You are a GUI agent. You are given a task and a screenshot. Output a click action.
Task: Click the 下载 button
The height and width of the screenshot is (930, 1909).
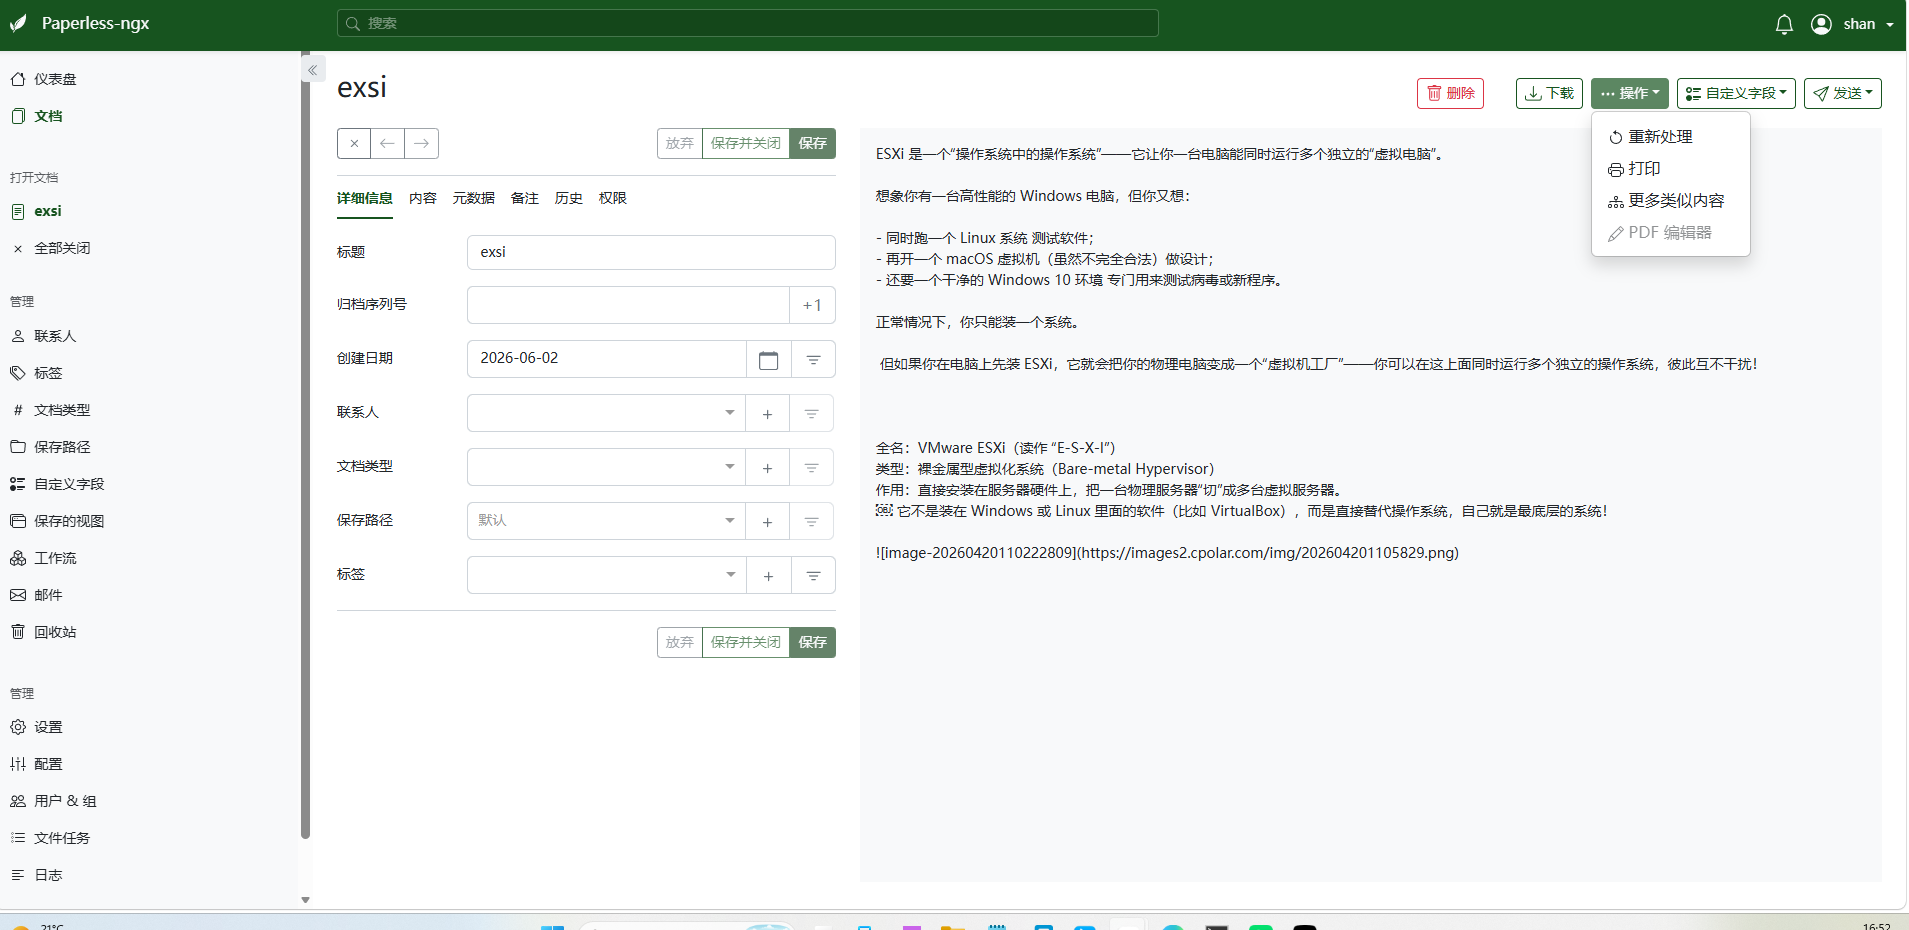(1549, 93)
